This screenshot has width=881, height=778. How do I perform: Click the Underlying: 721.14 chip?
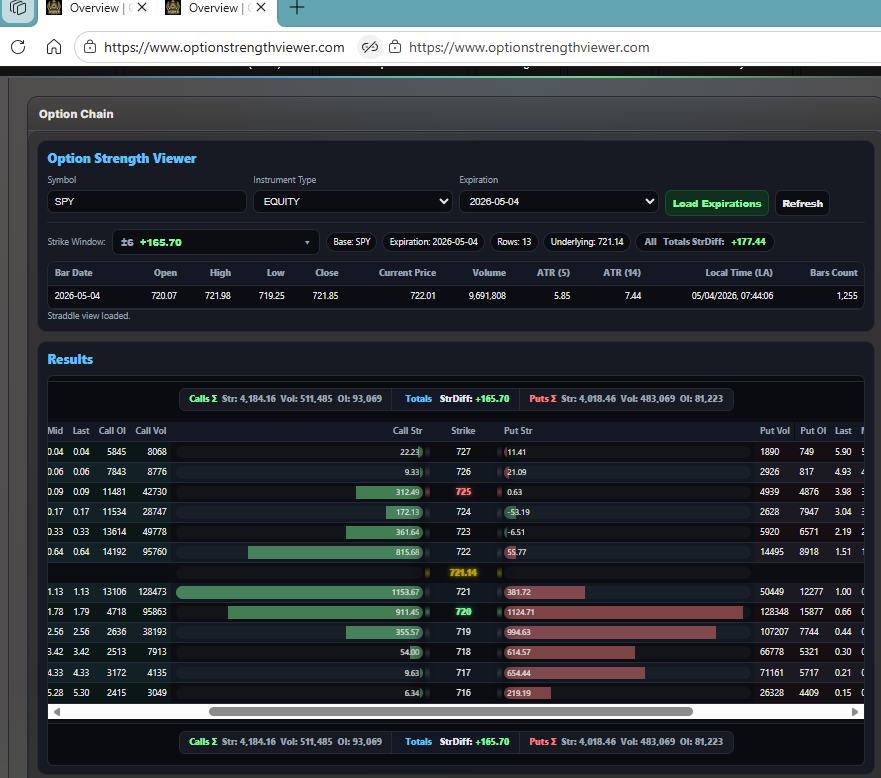587,242
